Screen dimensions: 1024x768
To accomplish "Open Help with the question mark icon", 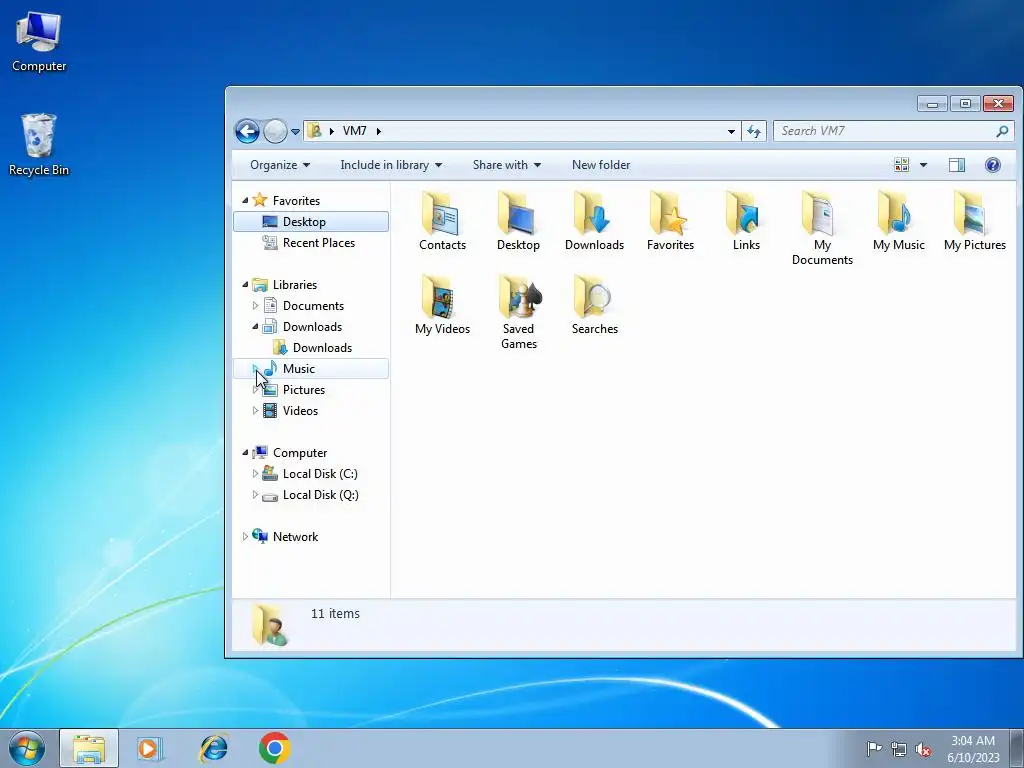I will click(x=993, y=165).
